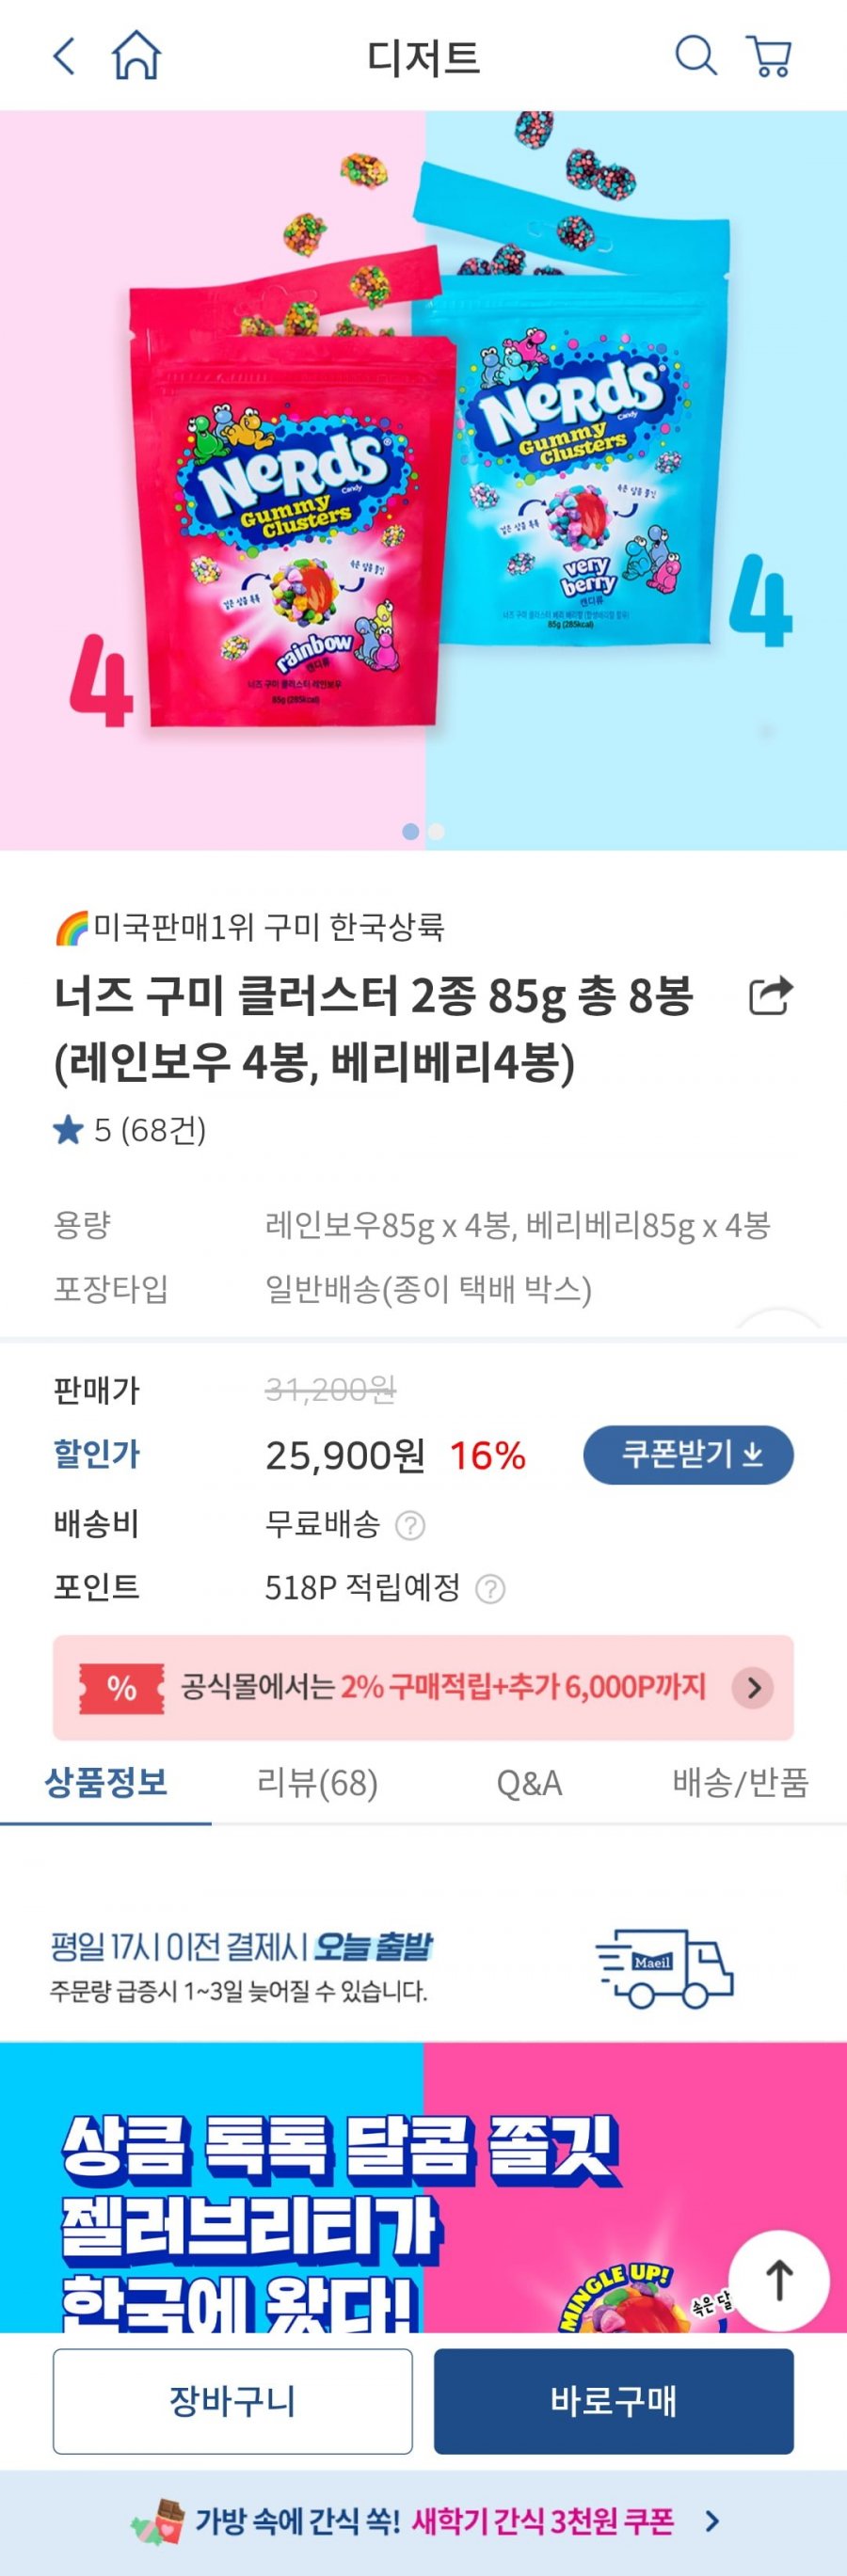Open search with magnifier icon
Screen dimensions: 847x2576
point(696,56)
